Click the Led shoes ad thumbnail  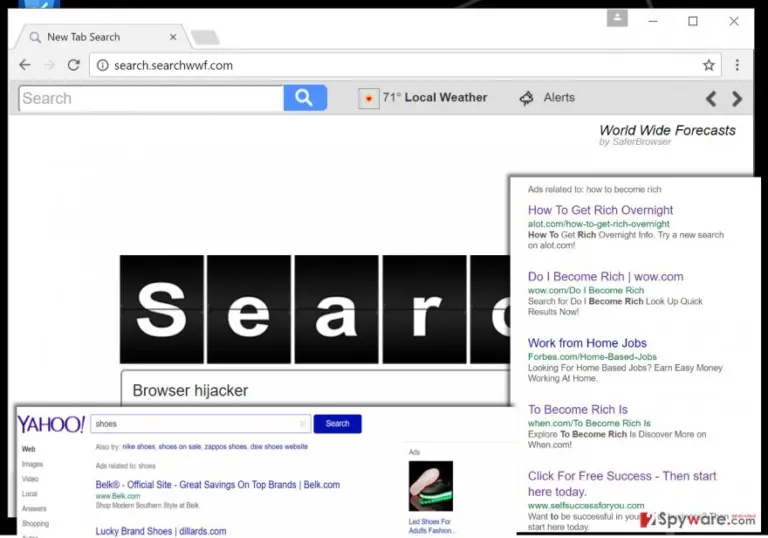(431, 486)
